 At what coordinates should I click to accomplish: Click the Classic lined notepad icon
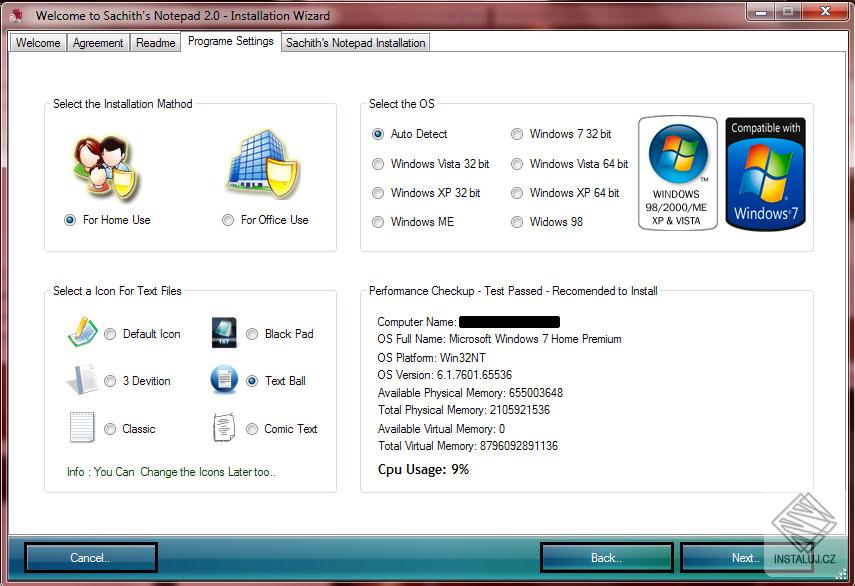pyautogui.click(x=82, y=427)
